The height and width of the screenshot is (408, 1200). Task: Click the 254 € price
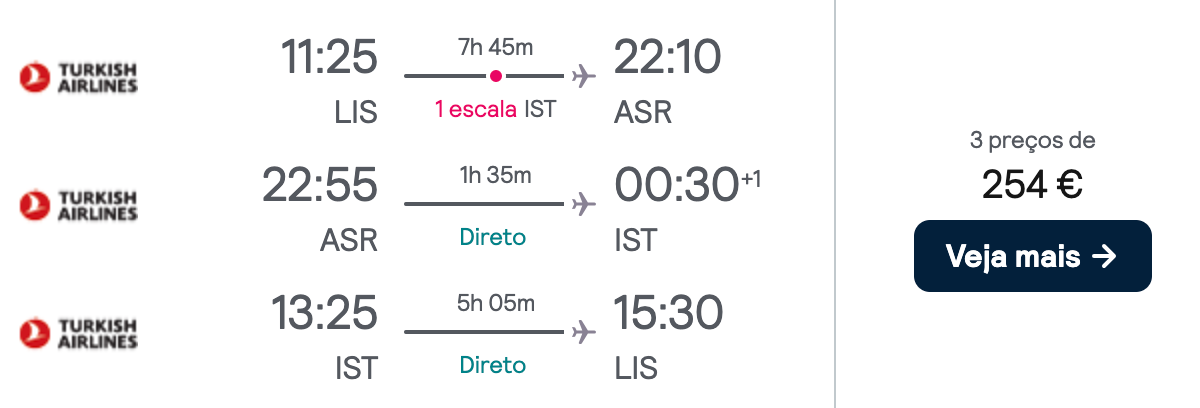1033,184
